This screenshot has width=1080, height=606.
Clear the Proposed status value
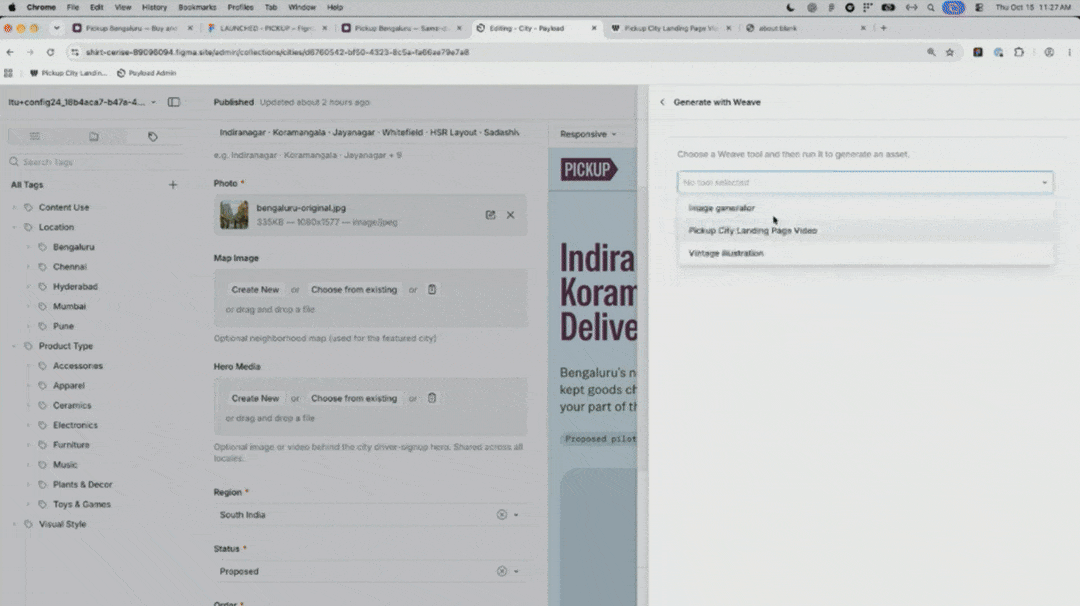[501, 571]
